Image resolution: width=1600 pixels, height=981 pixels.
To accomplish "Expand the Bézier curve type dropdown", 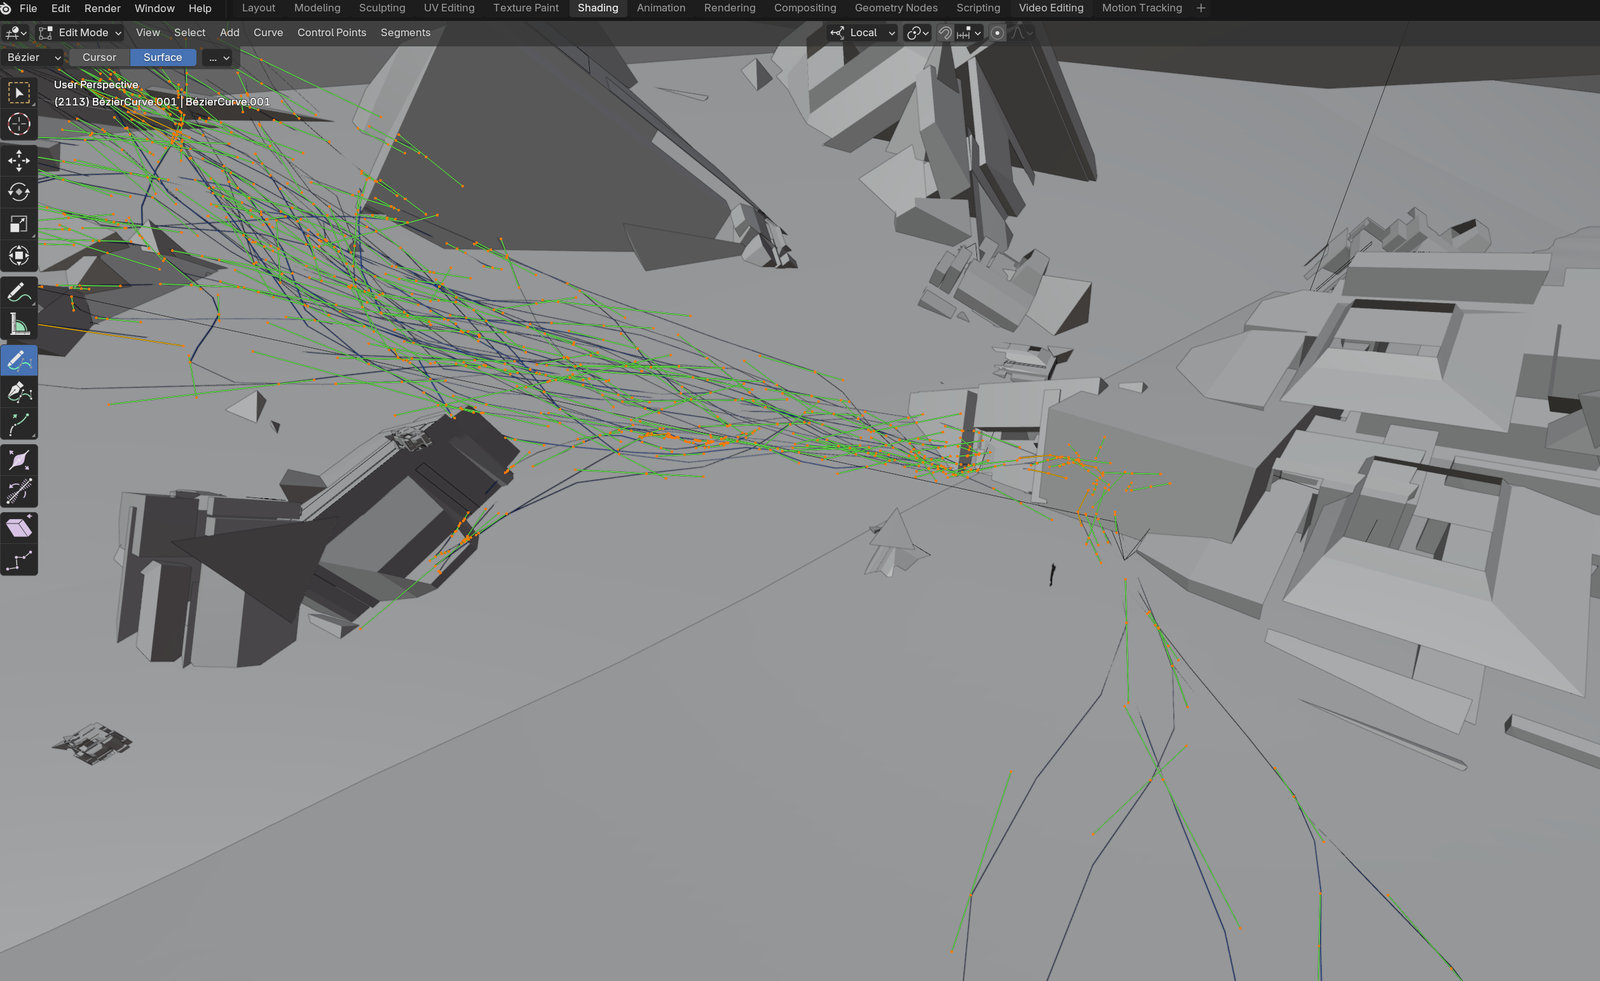I will tap(33, 57).
